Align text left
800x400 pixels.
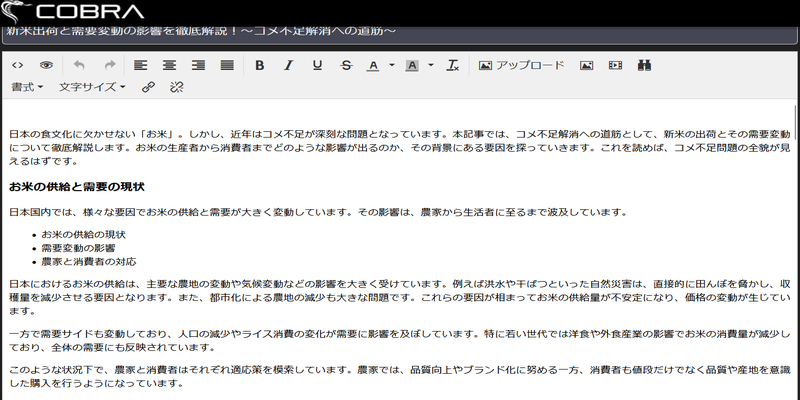(140, 65)
